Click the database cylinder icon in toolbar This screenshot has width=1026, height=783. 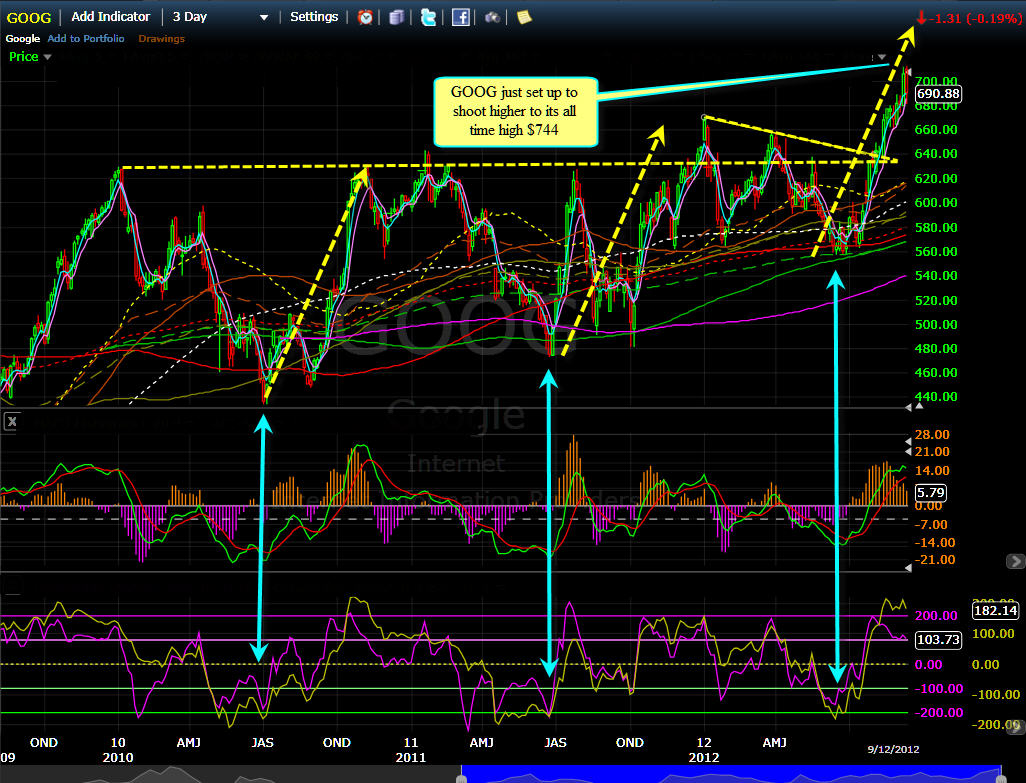tap(397, 18)
